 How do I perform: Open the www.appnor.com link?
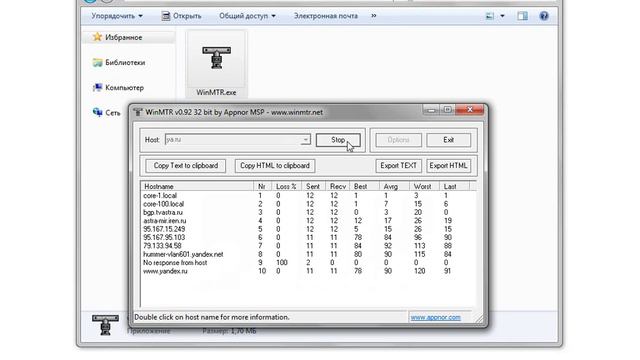[436, 317]
